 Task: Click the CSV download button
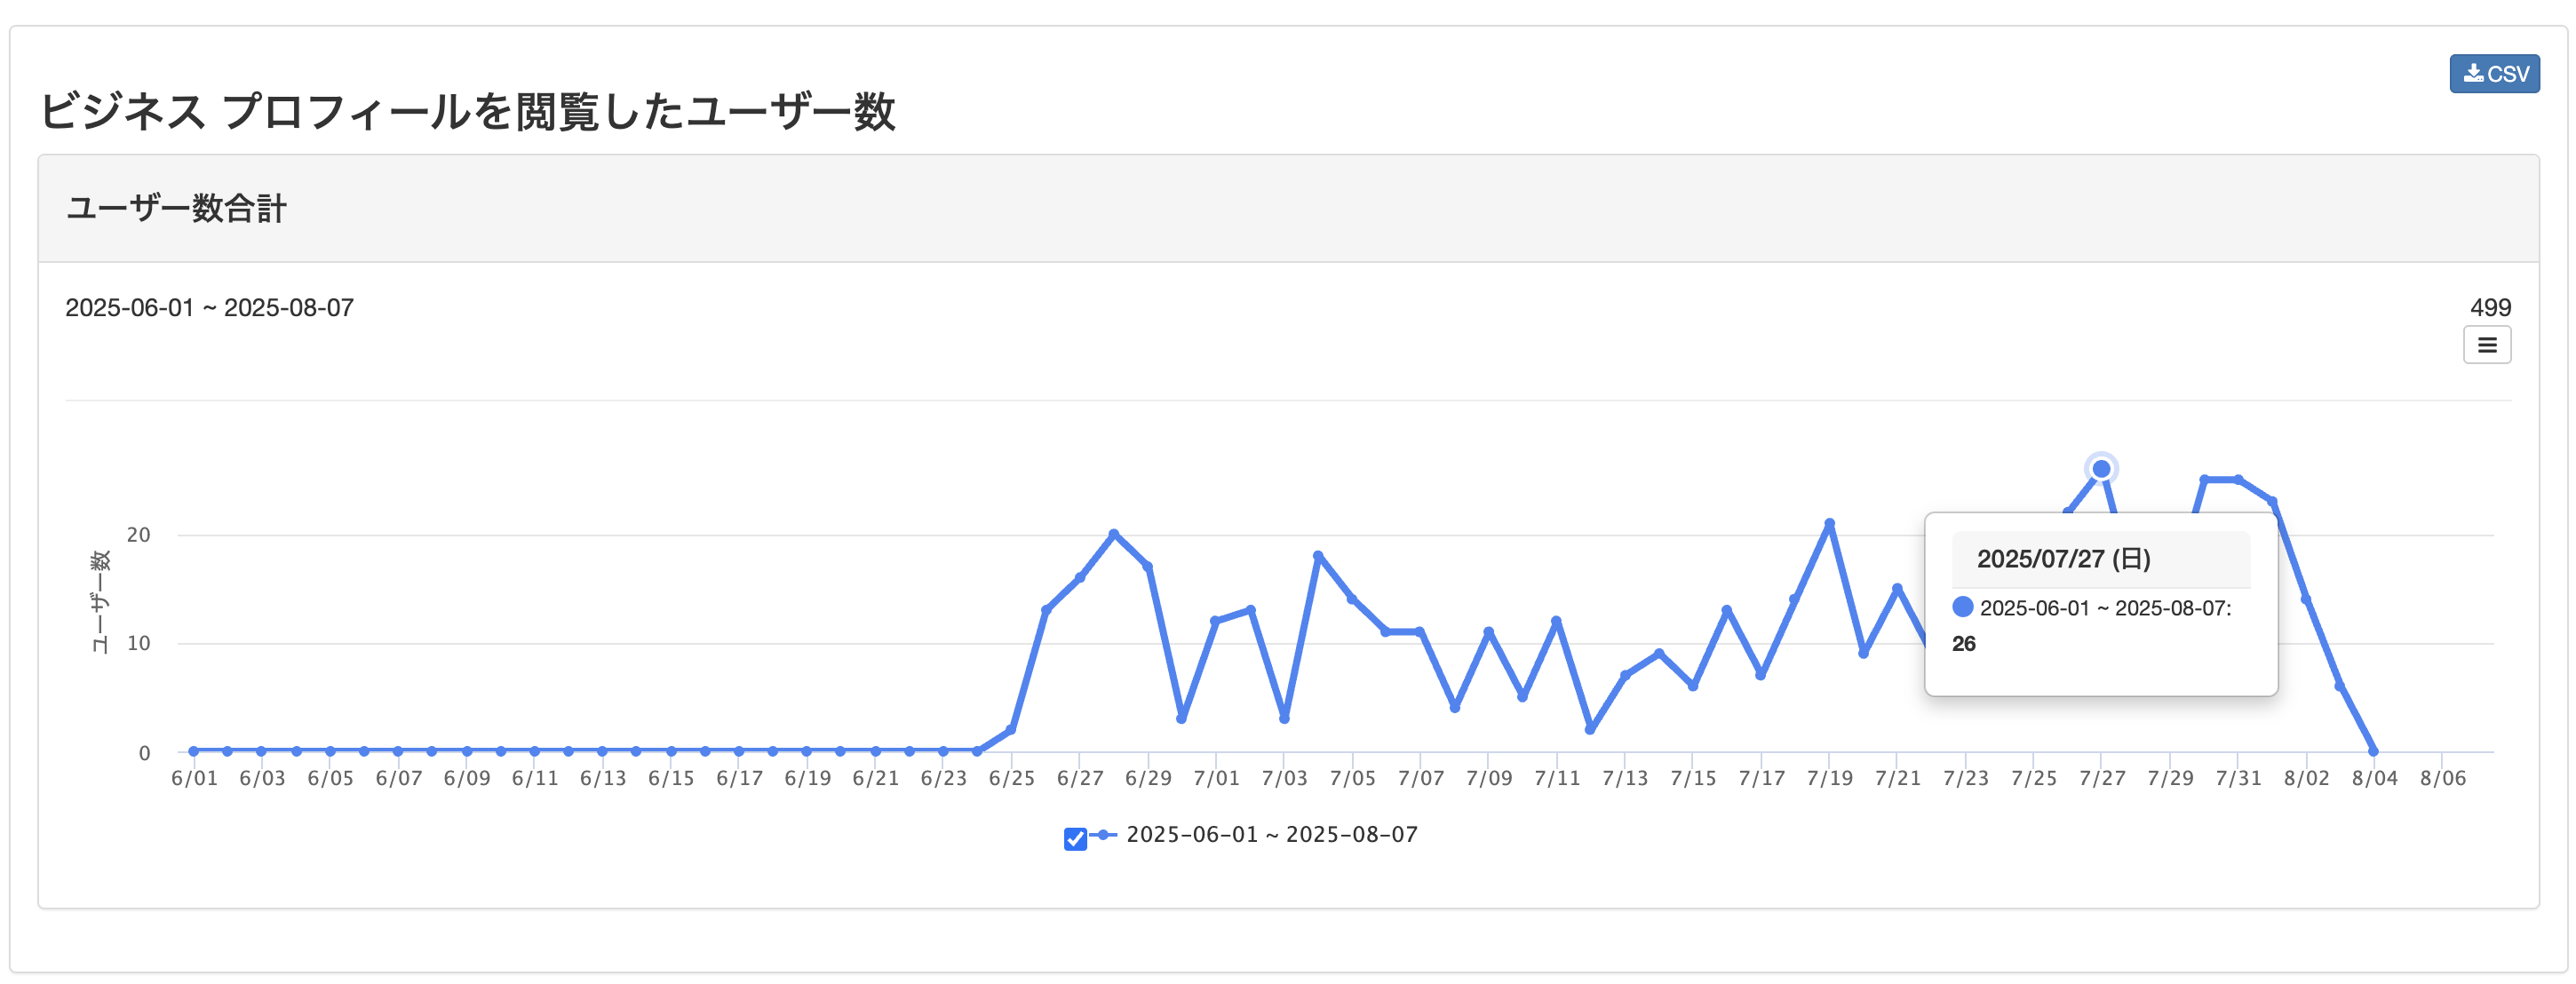(x=2493, y=74)
